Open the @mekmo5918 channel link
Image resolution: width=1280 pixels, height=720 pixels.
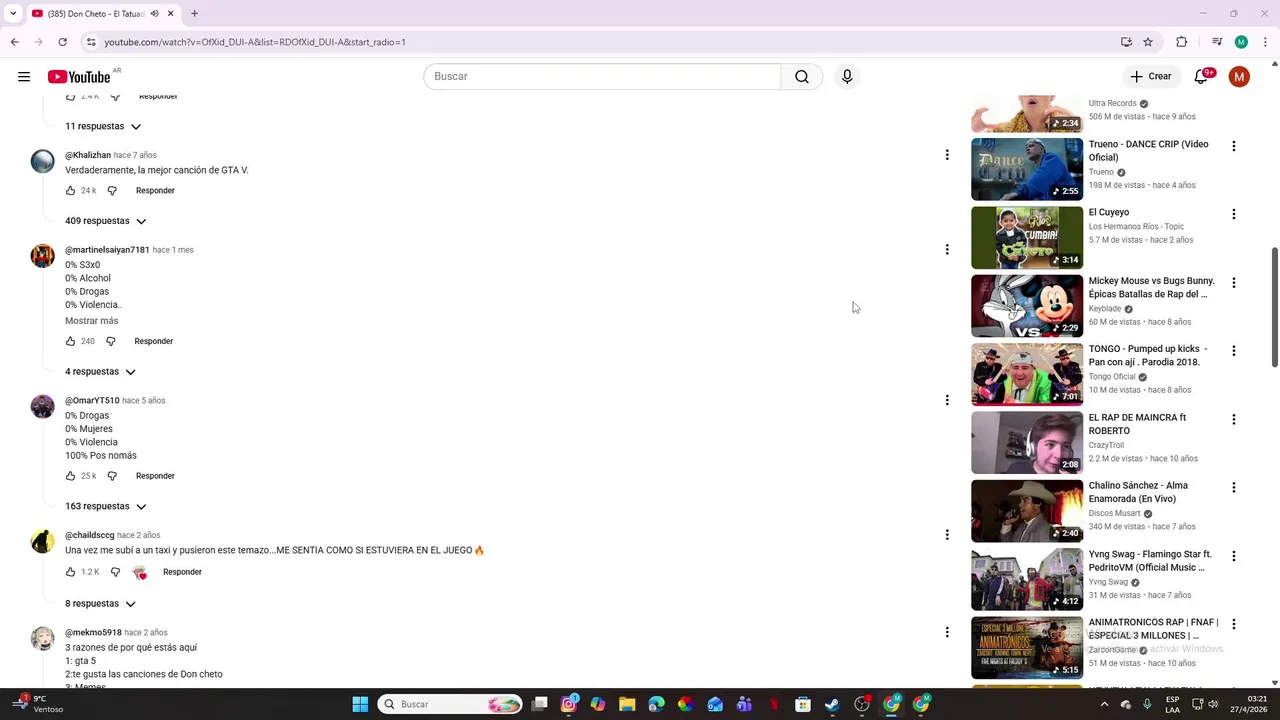pos(93,633)
